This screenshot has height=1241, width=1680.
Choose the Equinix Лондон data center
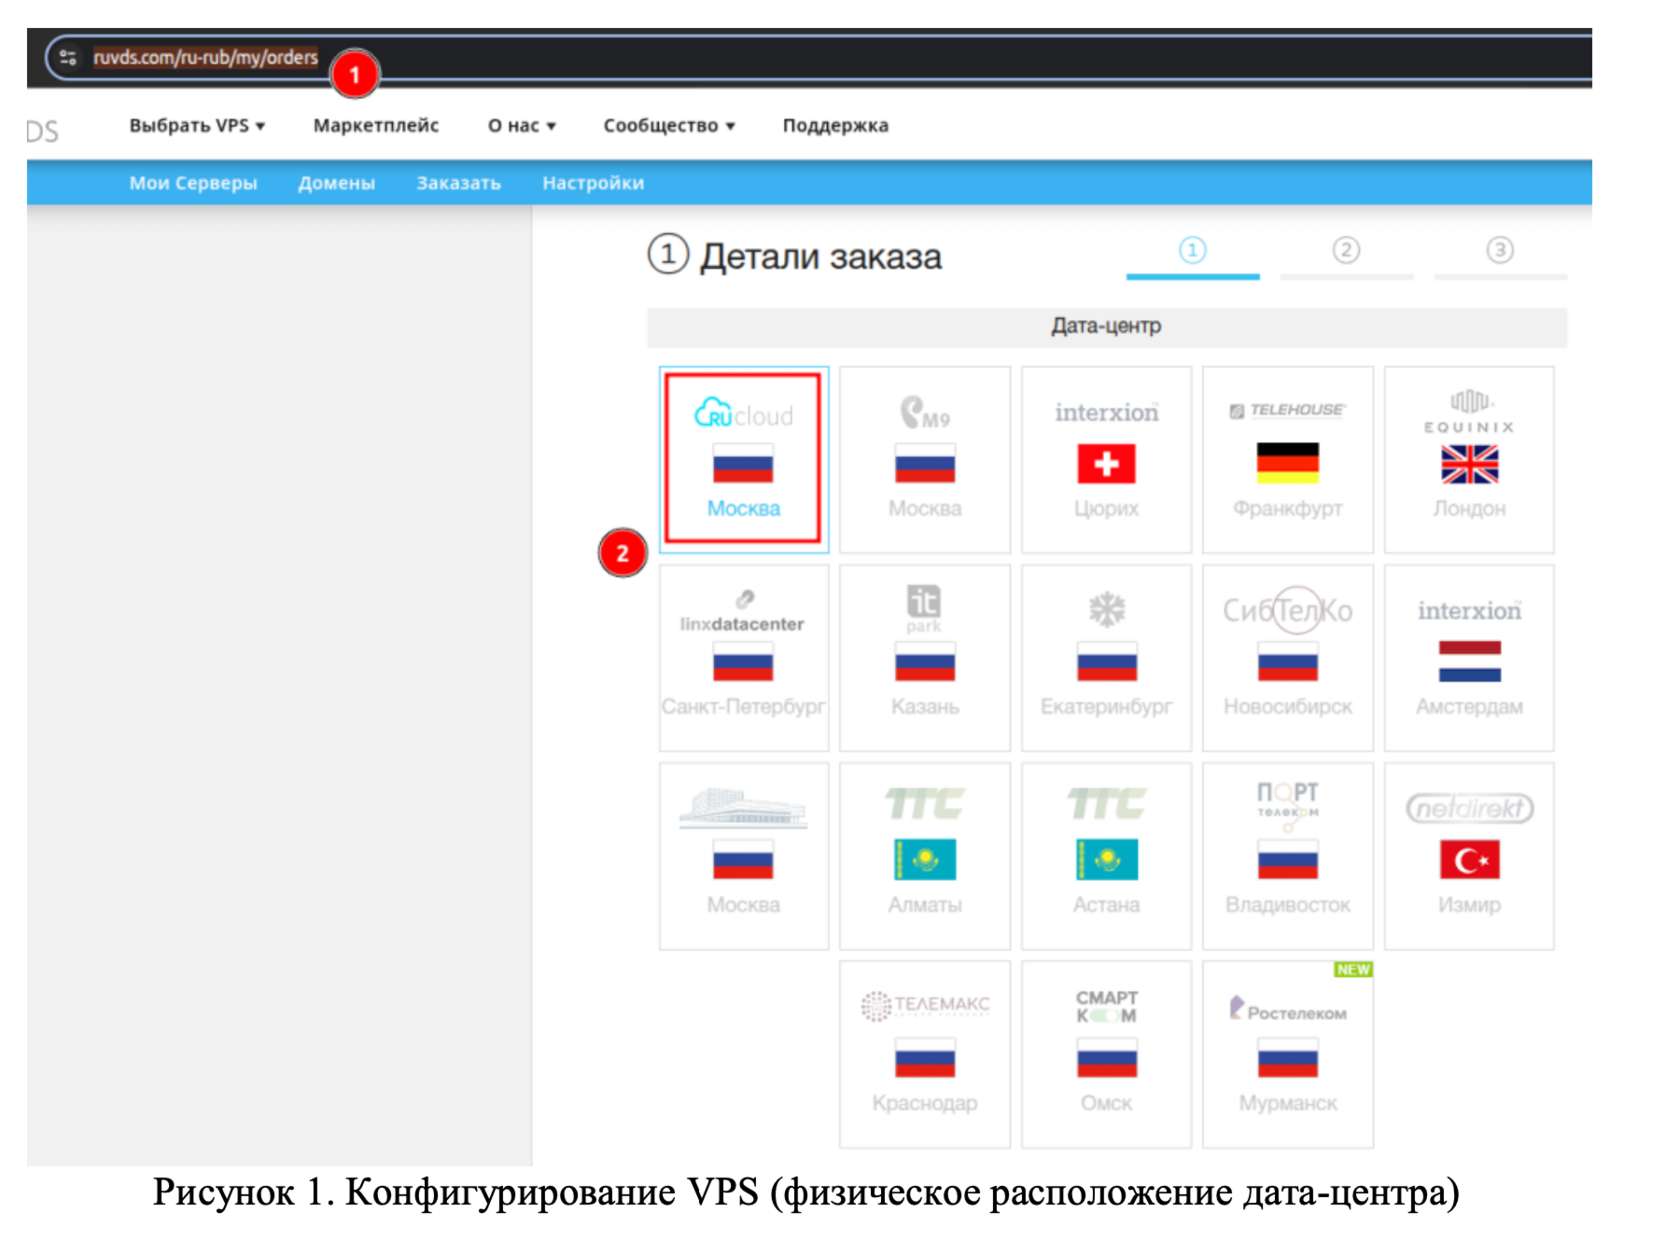click(1469, 459)
